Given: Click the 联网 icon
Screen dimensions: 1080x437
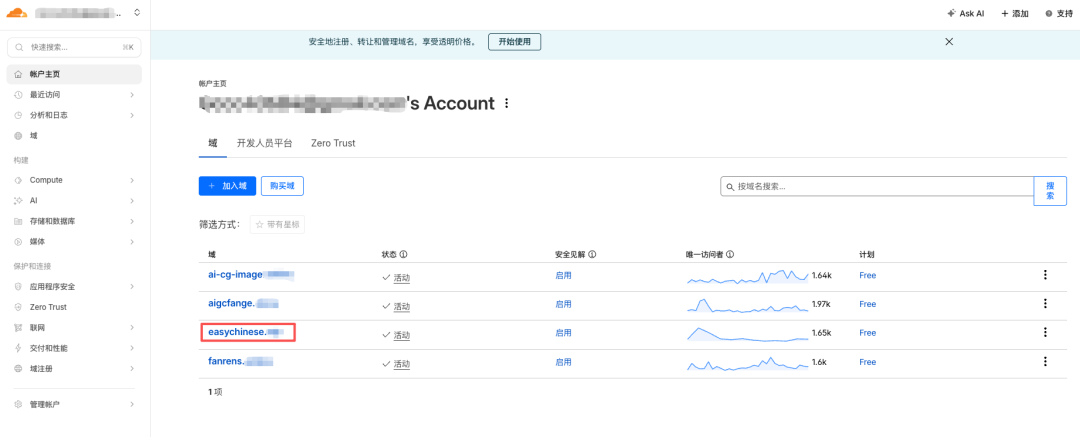Looking at the screenshot, I should pos(18,327).
